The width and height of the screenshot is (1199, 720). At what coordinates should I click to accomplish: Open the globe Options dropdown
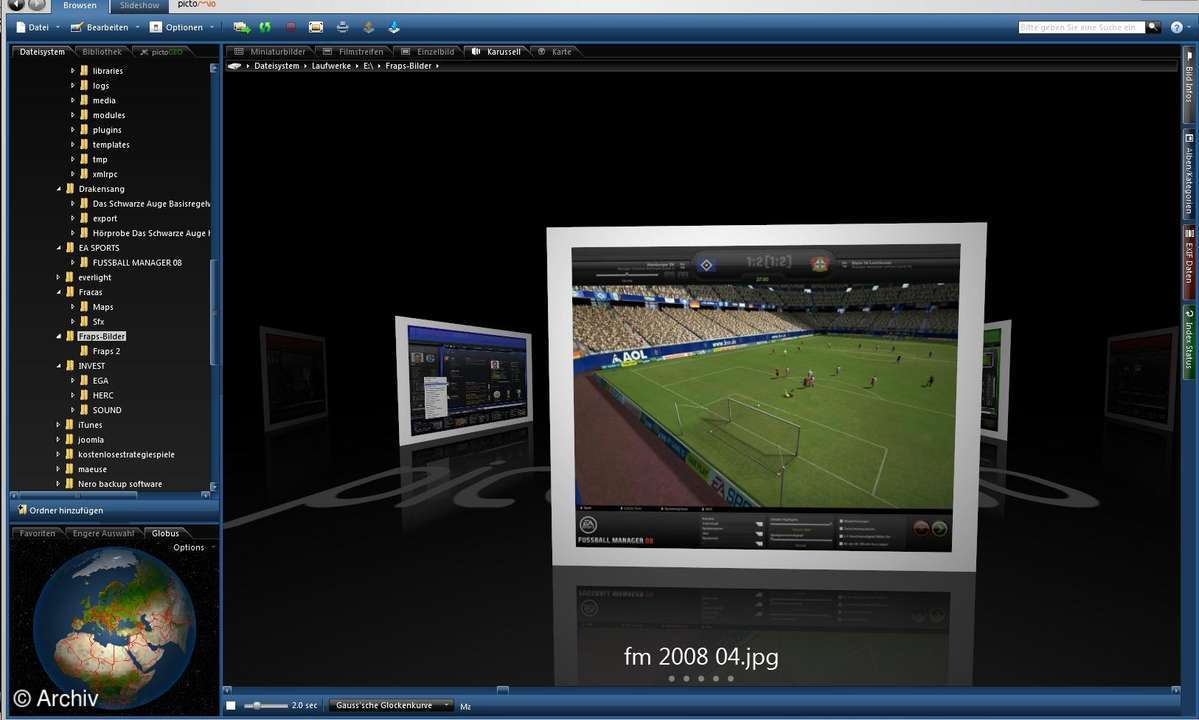194,547
